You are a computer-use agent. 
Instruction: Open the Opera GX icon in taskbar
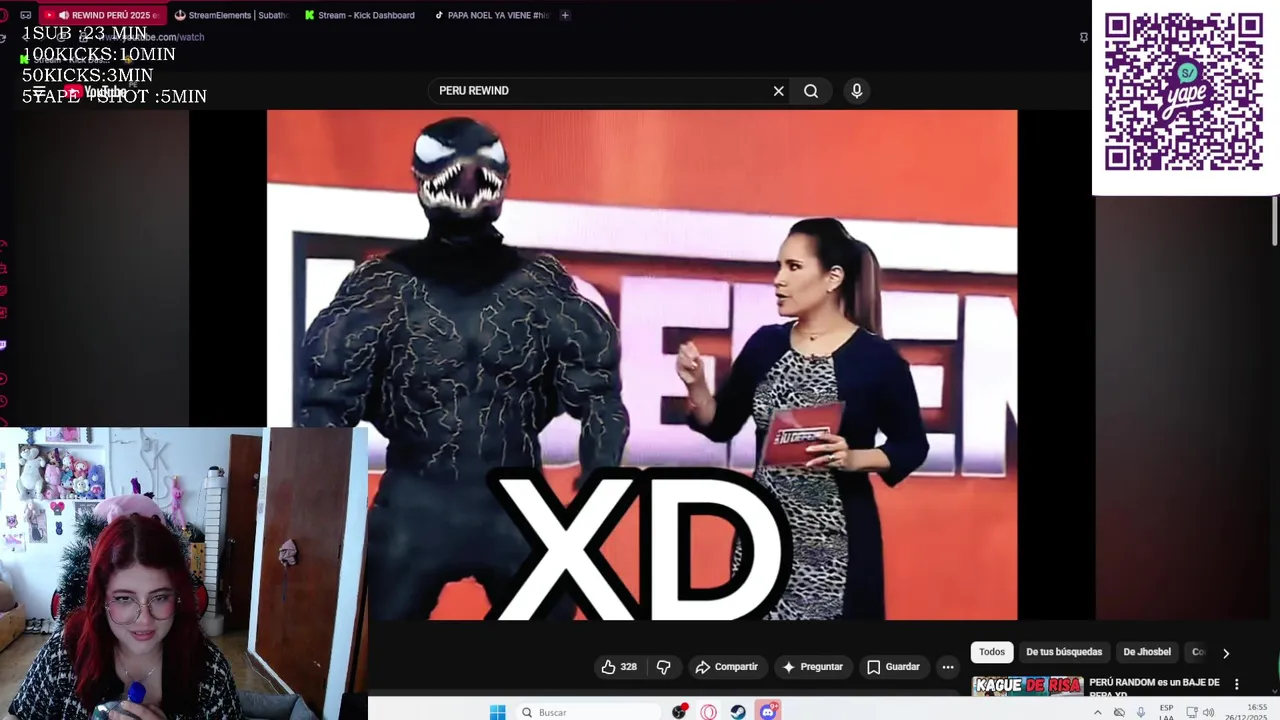click(x=708, y=712)
